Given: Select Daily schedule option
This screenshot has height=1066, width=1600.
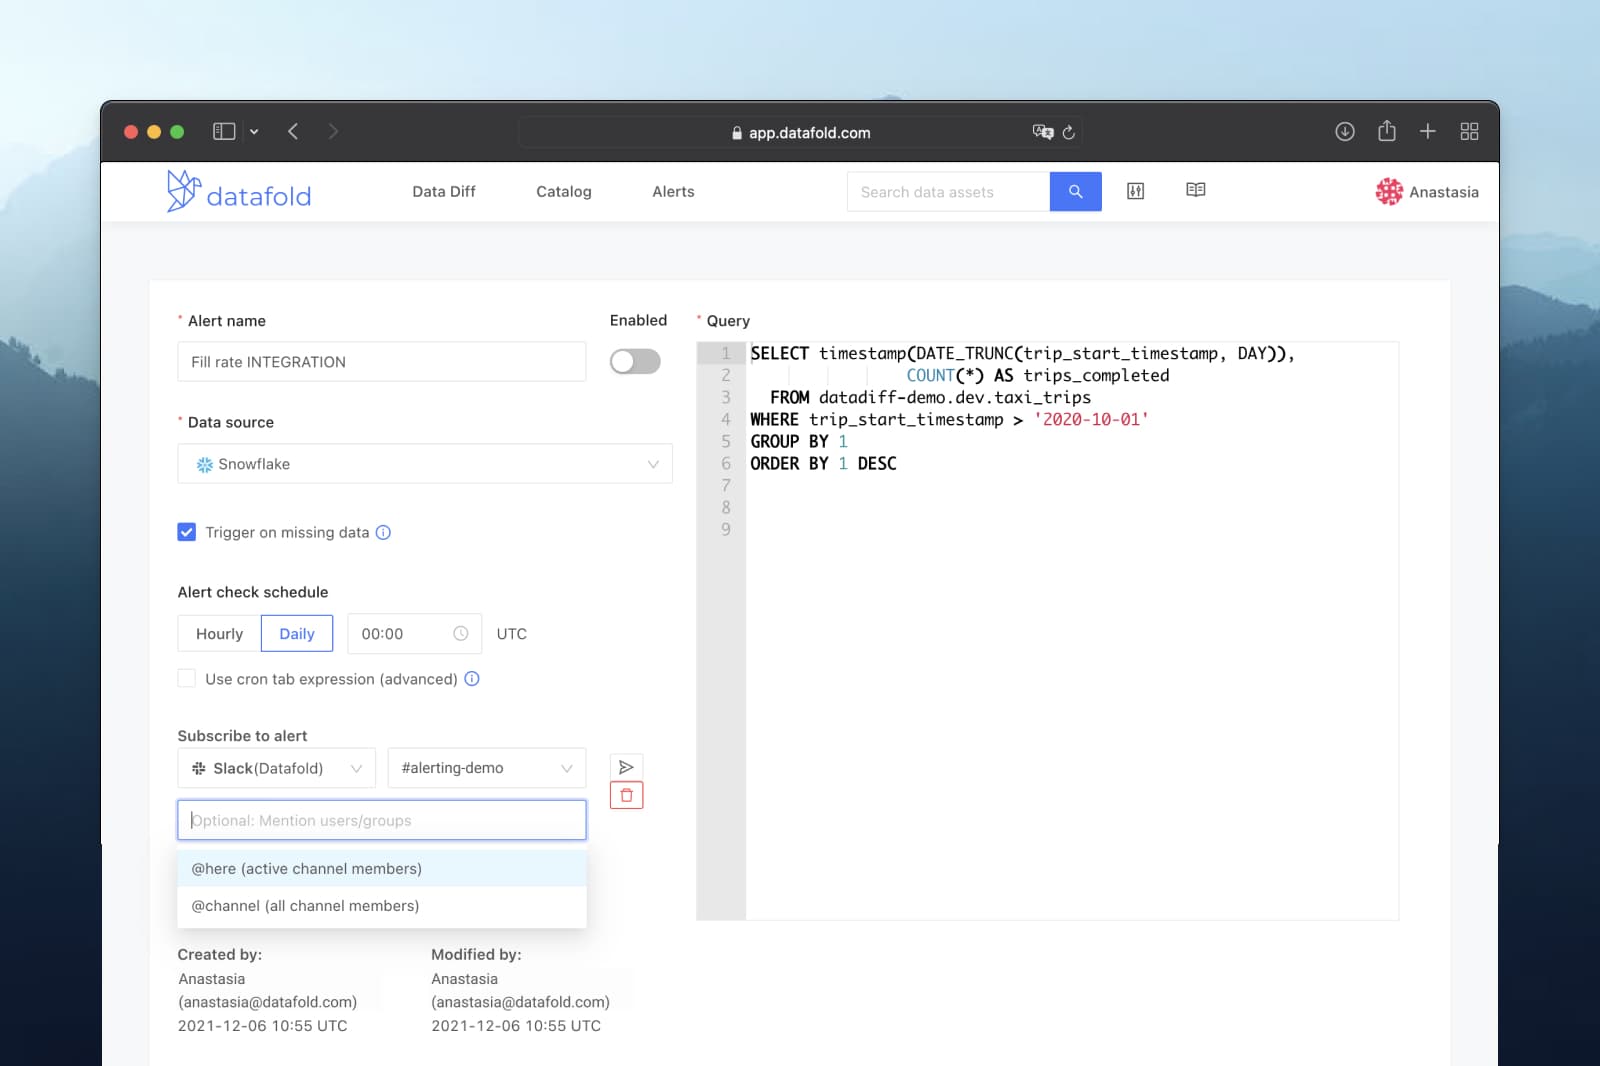Looking at the screenshot, I should [x=297, y=633].
